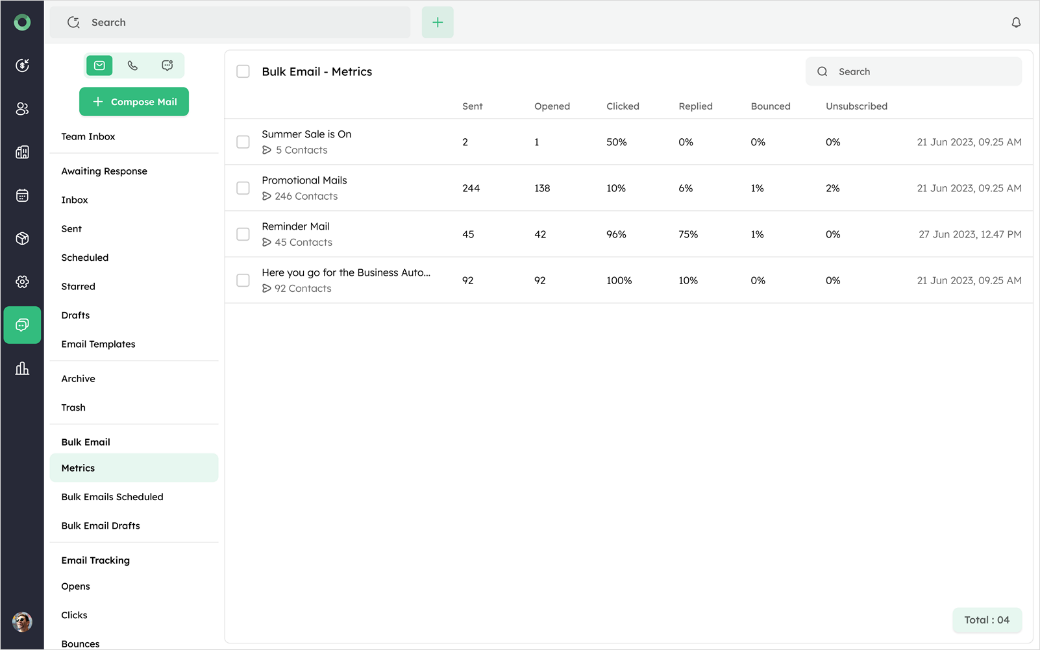Open Bulk Emails Scheduled
The width and height of the screenshot is (1040, 650).
point(112,497)
